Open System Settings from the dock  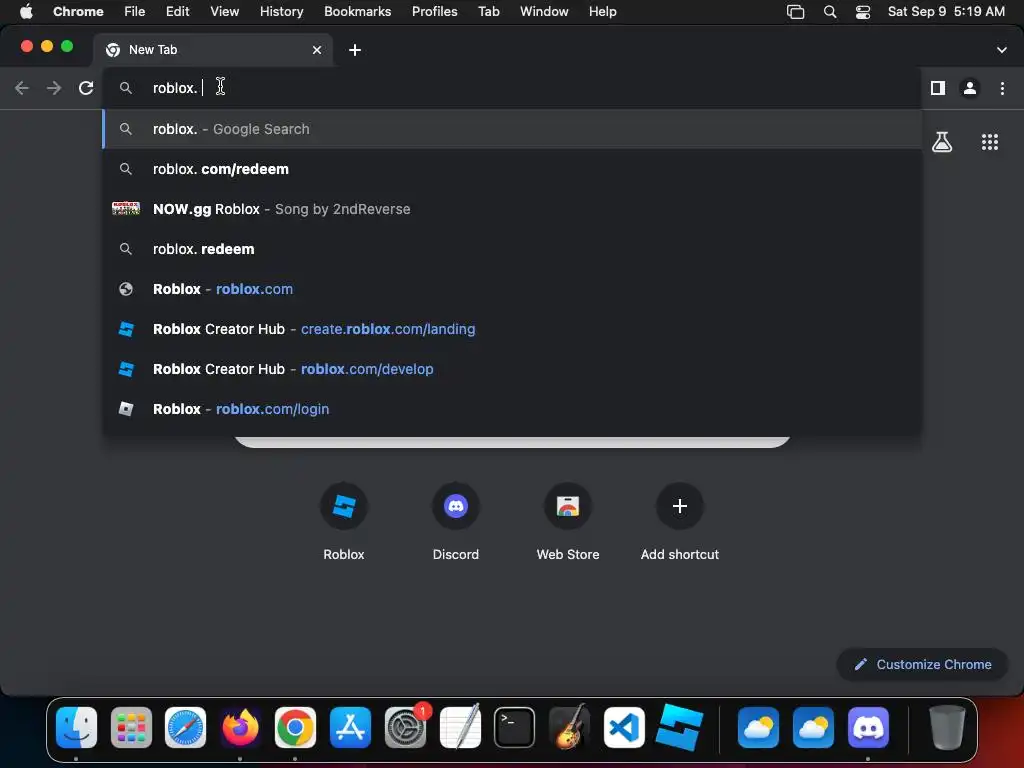tap(406, 728)
